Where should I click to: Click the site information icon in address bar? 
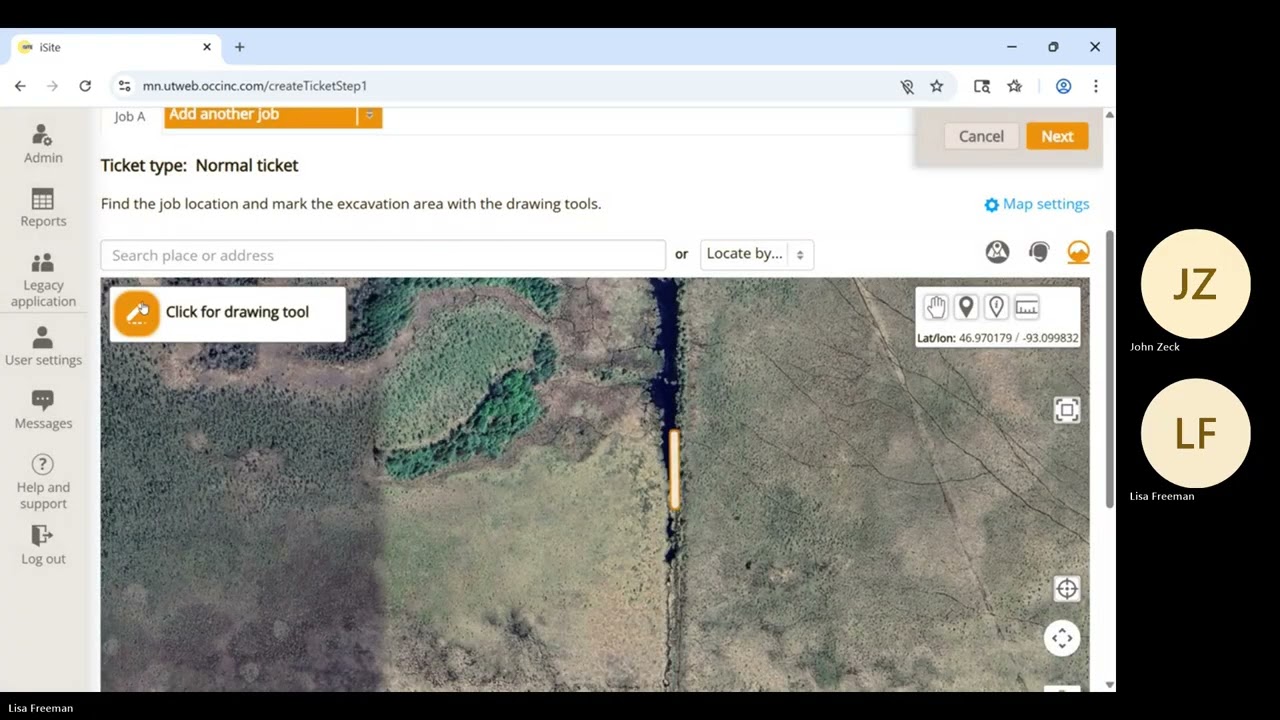click(x=124, y=86)
